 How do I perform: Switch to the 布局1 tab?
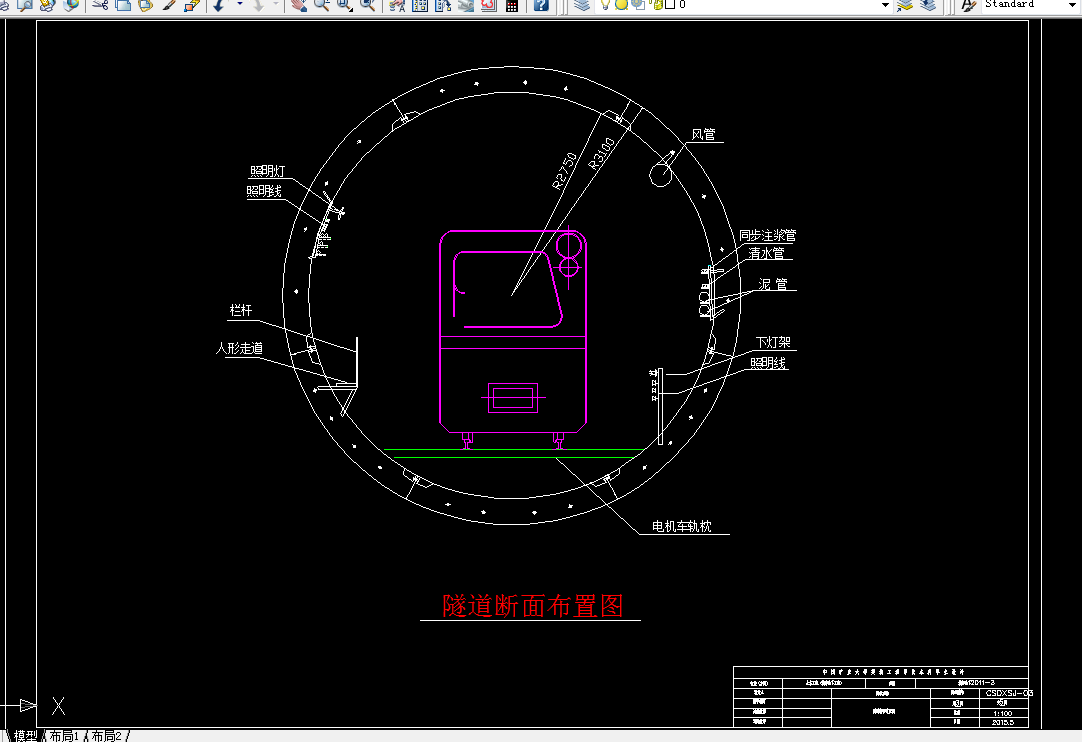tap(63, 736)
